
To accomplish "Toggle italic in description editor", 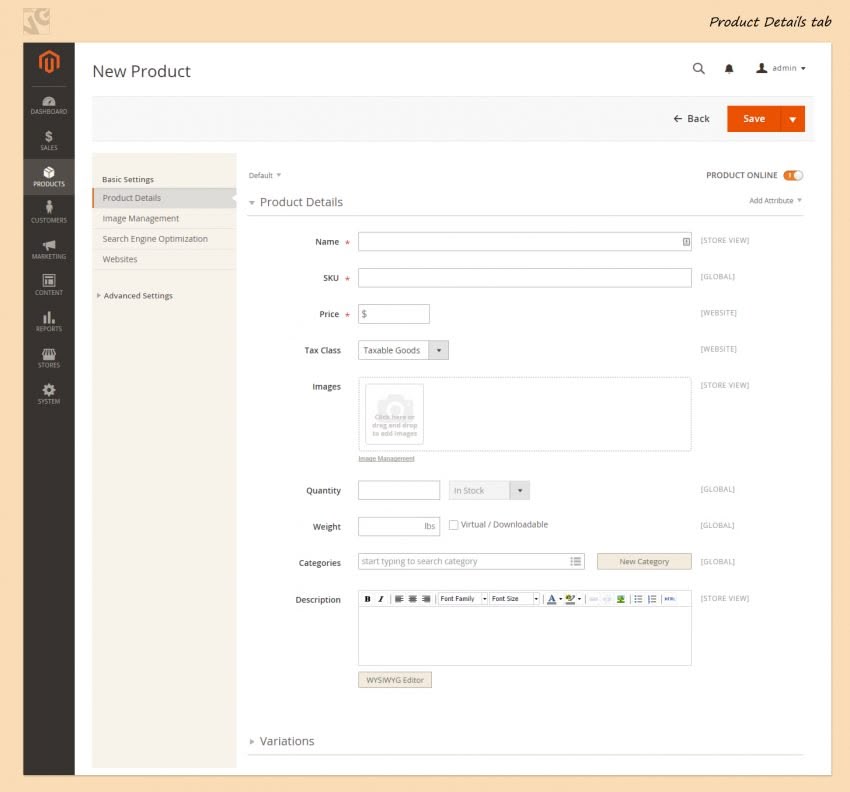I will click(381, 599).
